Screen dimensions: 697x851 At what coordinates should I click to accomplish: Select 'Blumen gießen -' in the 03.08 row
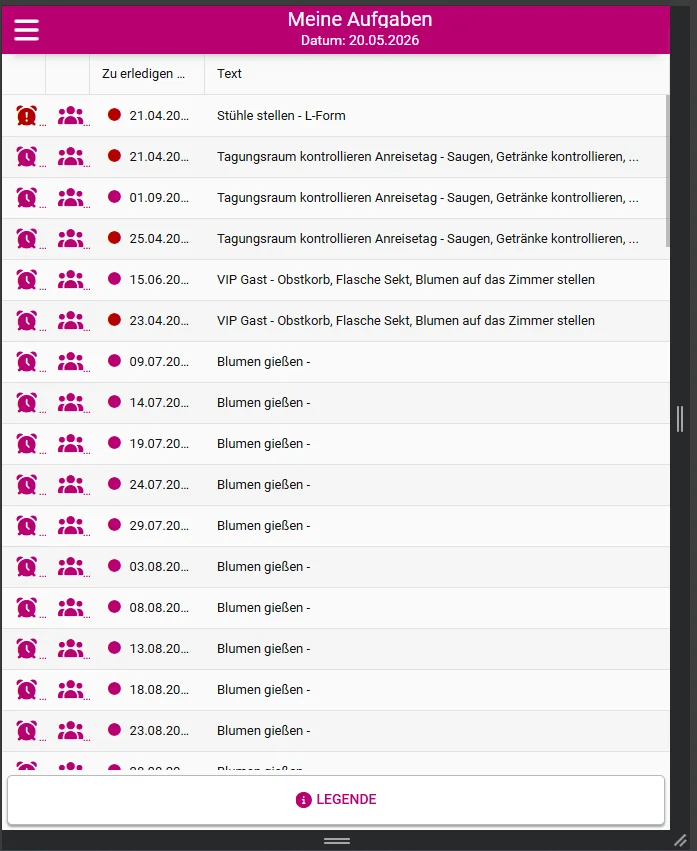263,567
